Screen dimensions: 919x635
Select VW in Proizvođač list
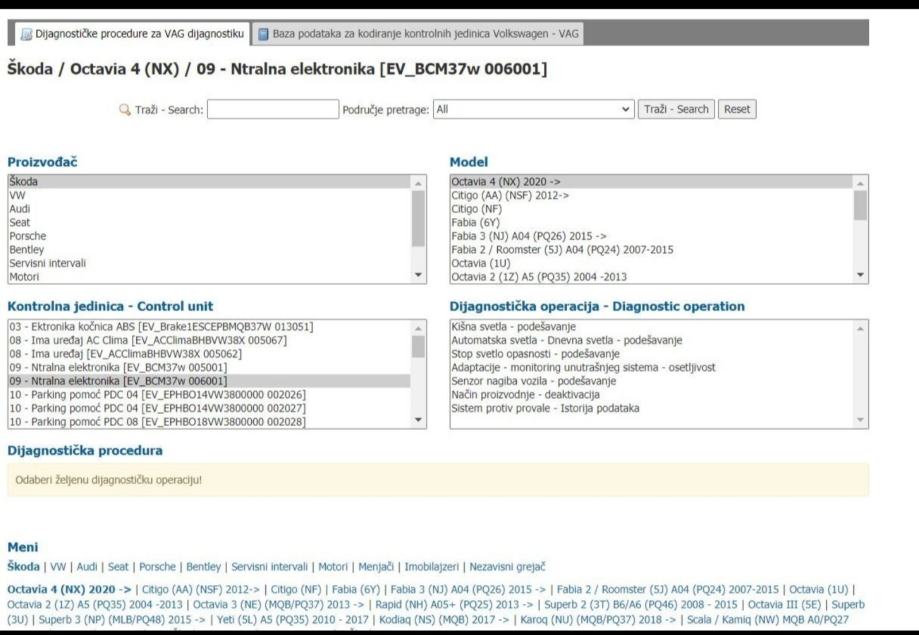click(x=210, y=195)
